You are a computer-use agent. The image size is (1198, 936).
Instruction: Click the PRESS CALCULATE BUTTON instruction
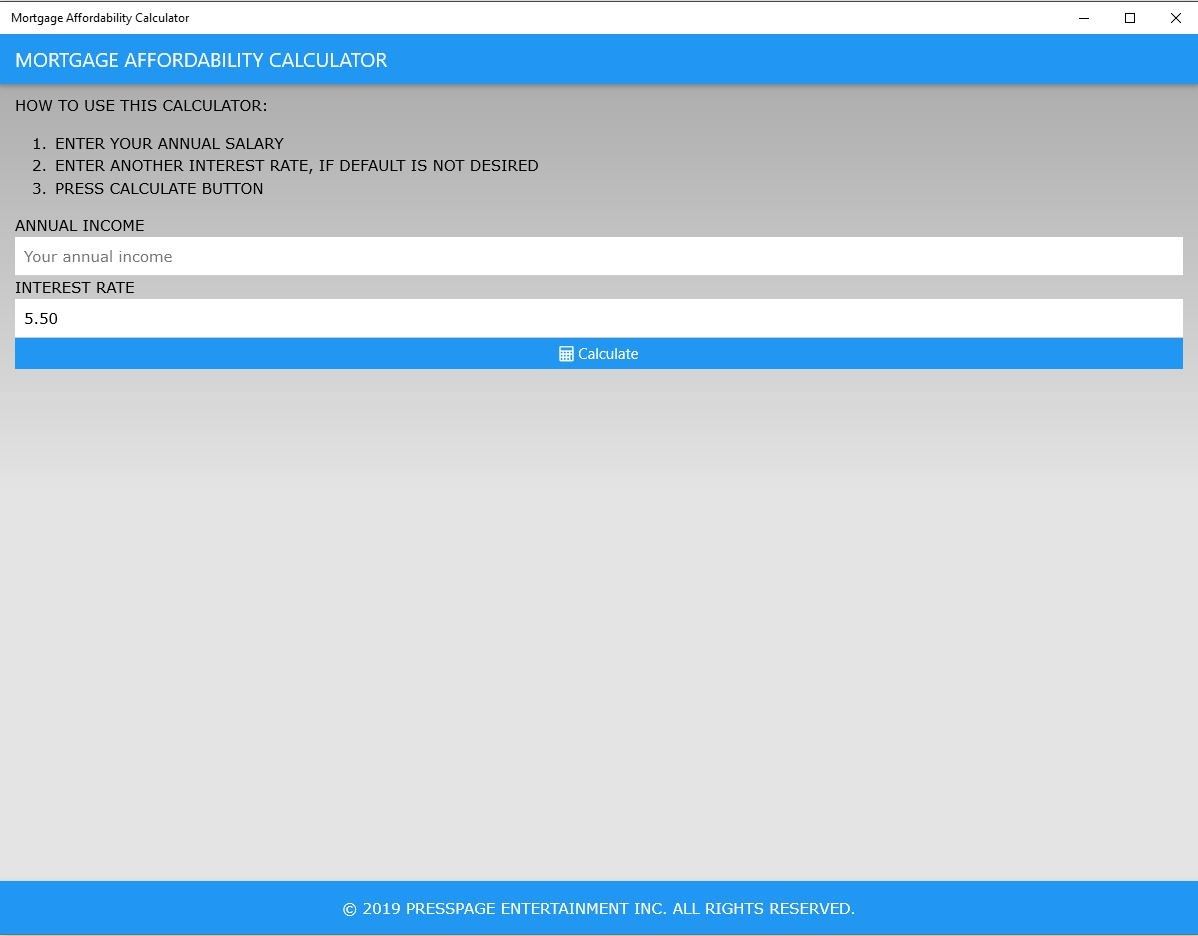pyautogui.click(x=159, y=189)
